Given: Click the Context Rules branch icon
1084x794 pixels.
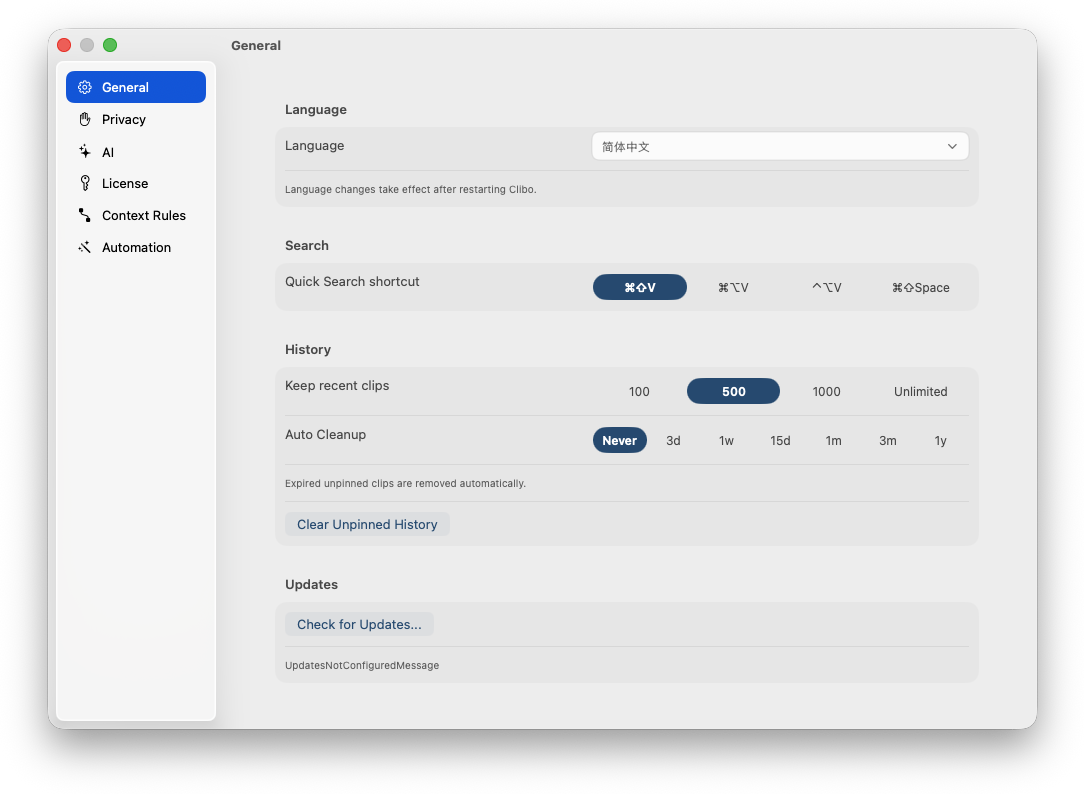Looking at the screenshot, I should pyautogui.click(x=85, y=215).
